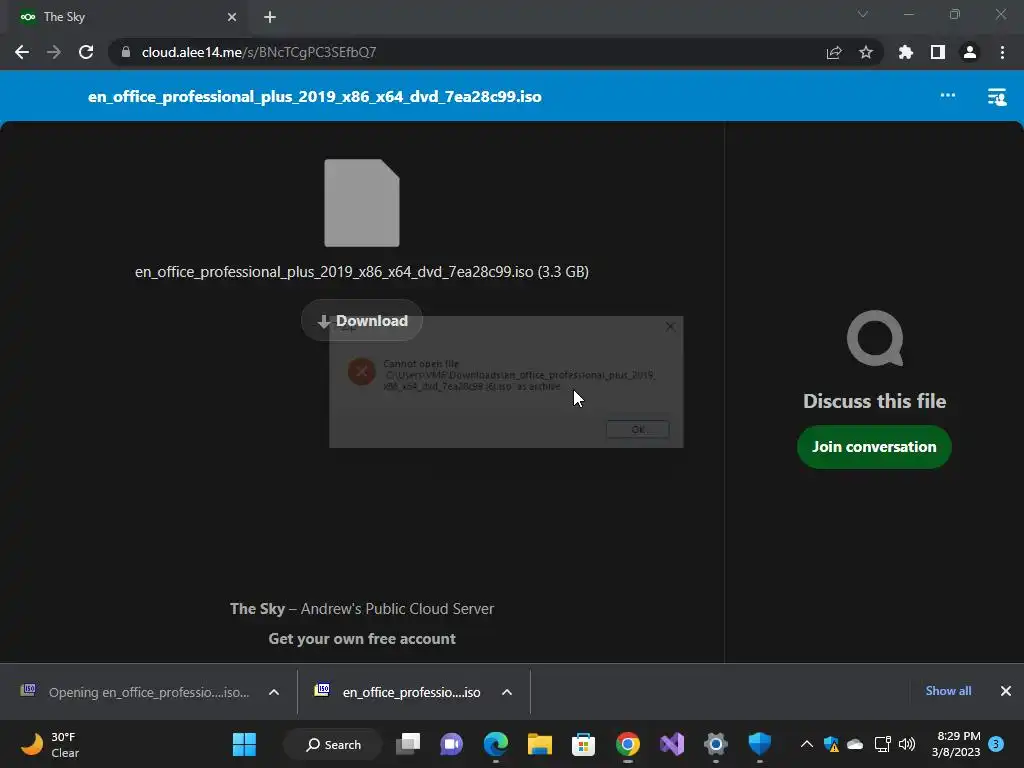Open Task View on taskbar
This screenshot has height=768, width=1024.
408,744
